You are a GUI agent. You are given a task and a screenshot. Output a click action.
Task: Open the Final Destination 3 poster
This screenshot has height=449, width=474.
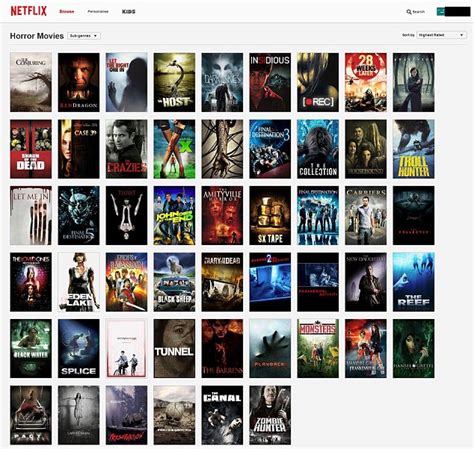point(270,149)
